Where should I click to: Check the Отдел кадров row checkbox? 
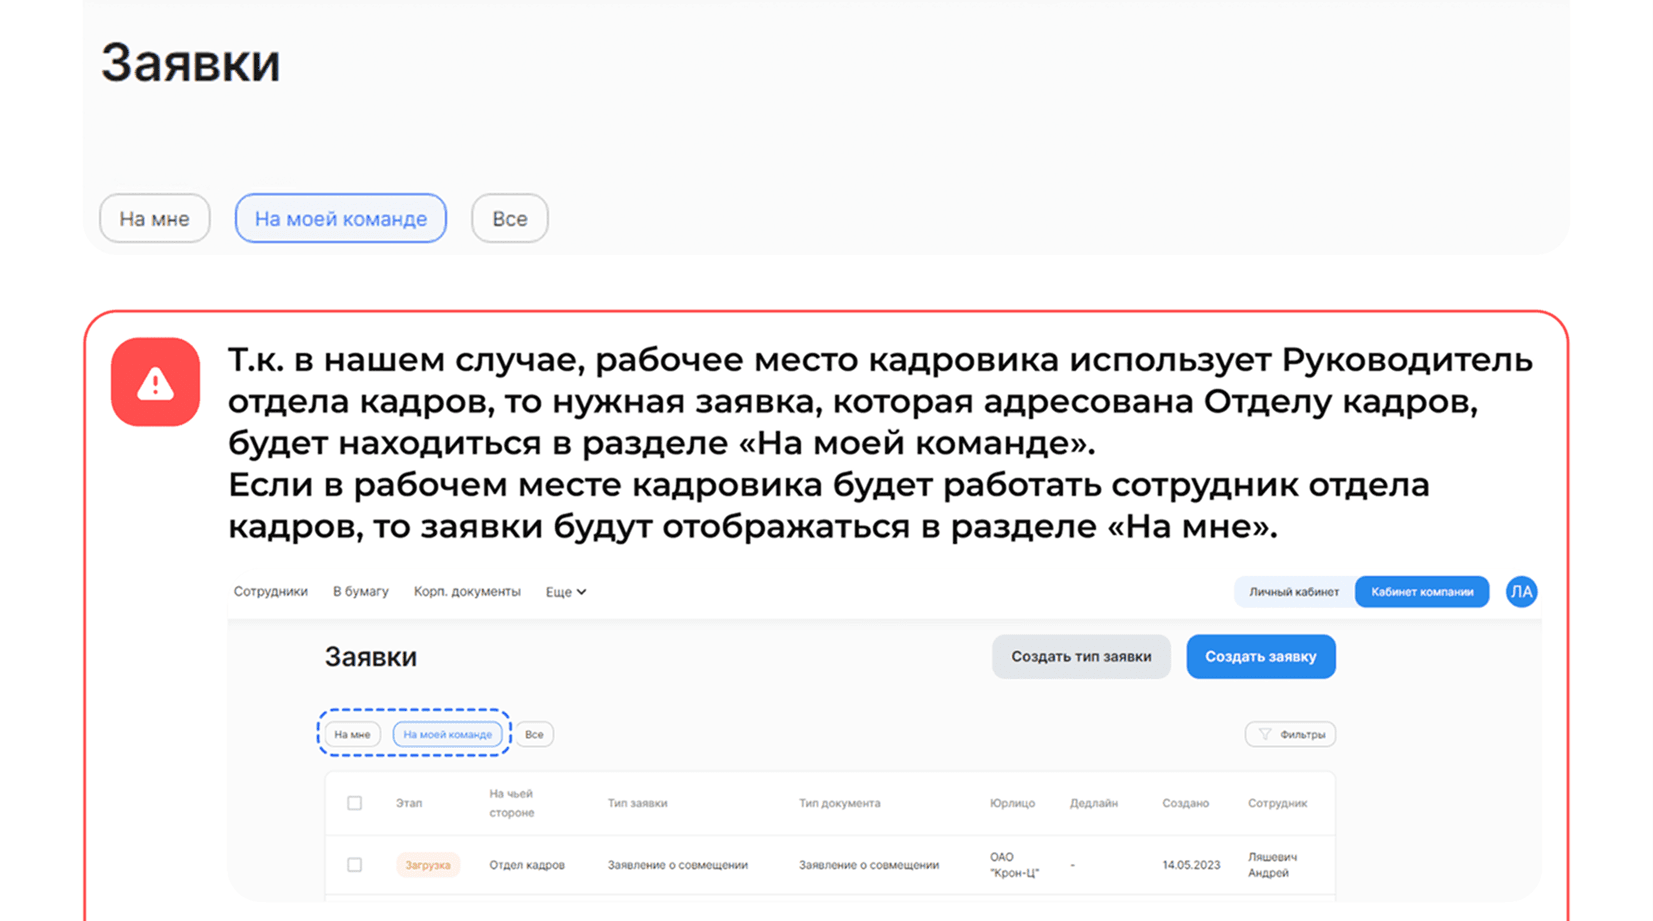tap(354, 865)
